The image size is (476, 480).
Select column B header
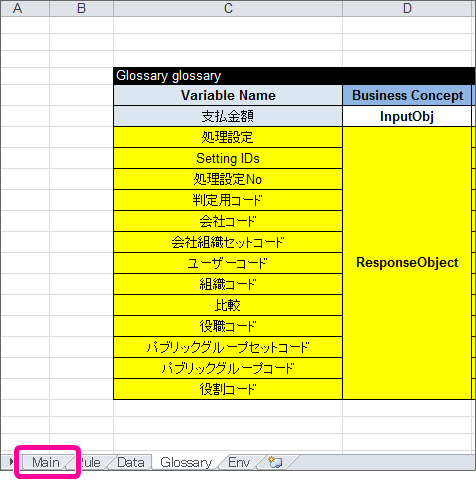click(81, 8)
